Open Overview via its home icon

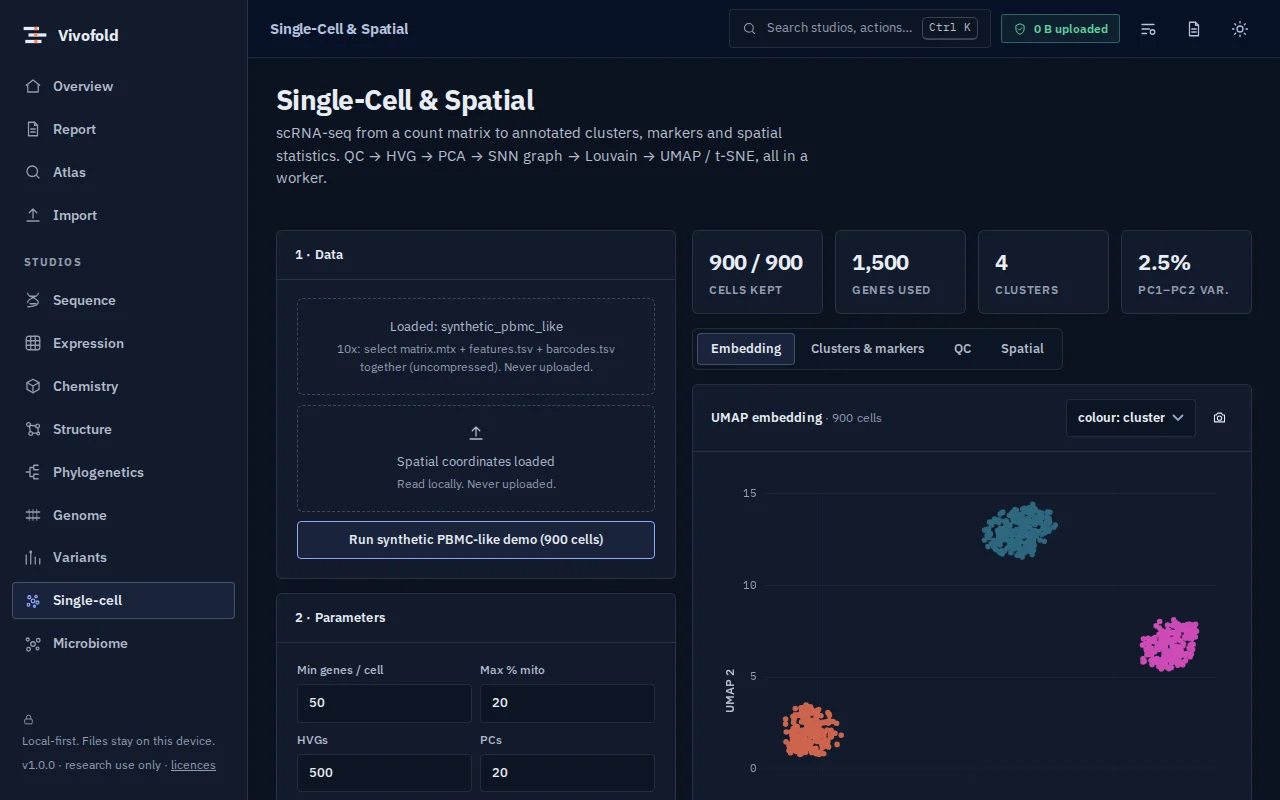click(x=33, y=86)
